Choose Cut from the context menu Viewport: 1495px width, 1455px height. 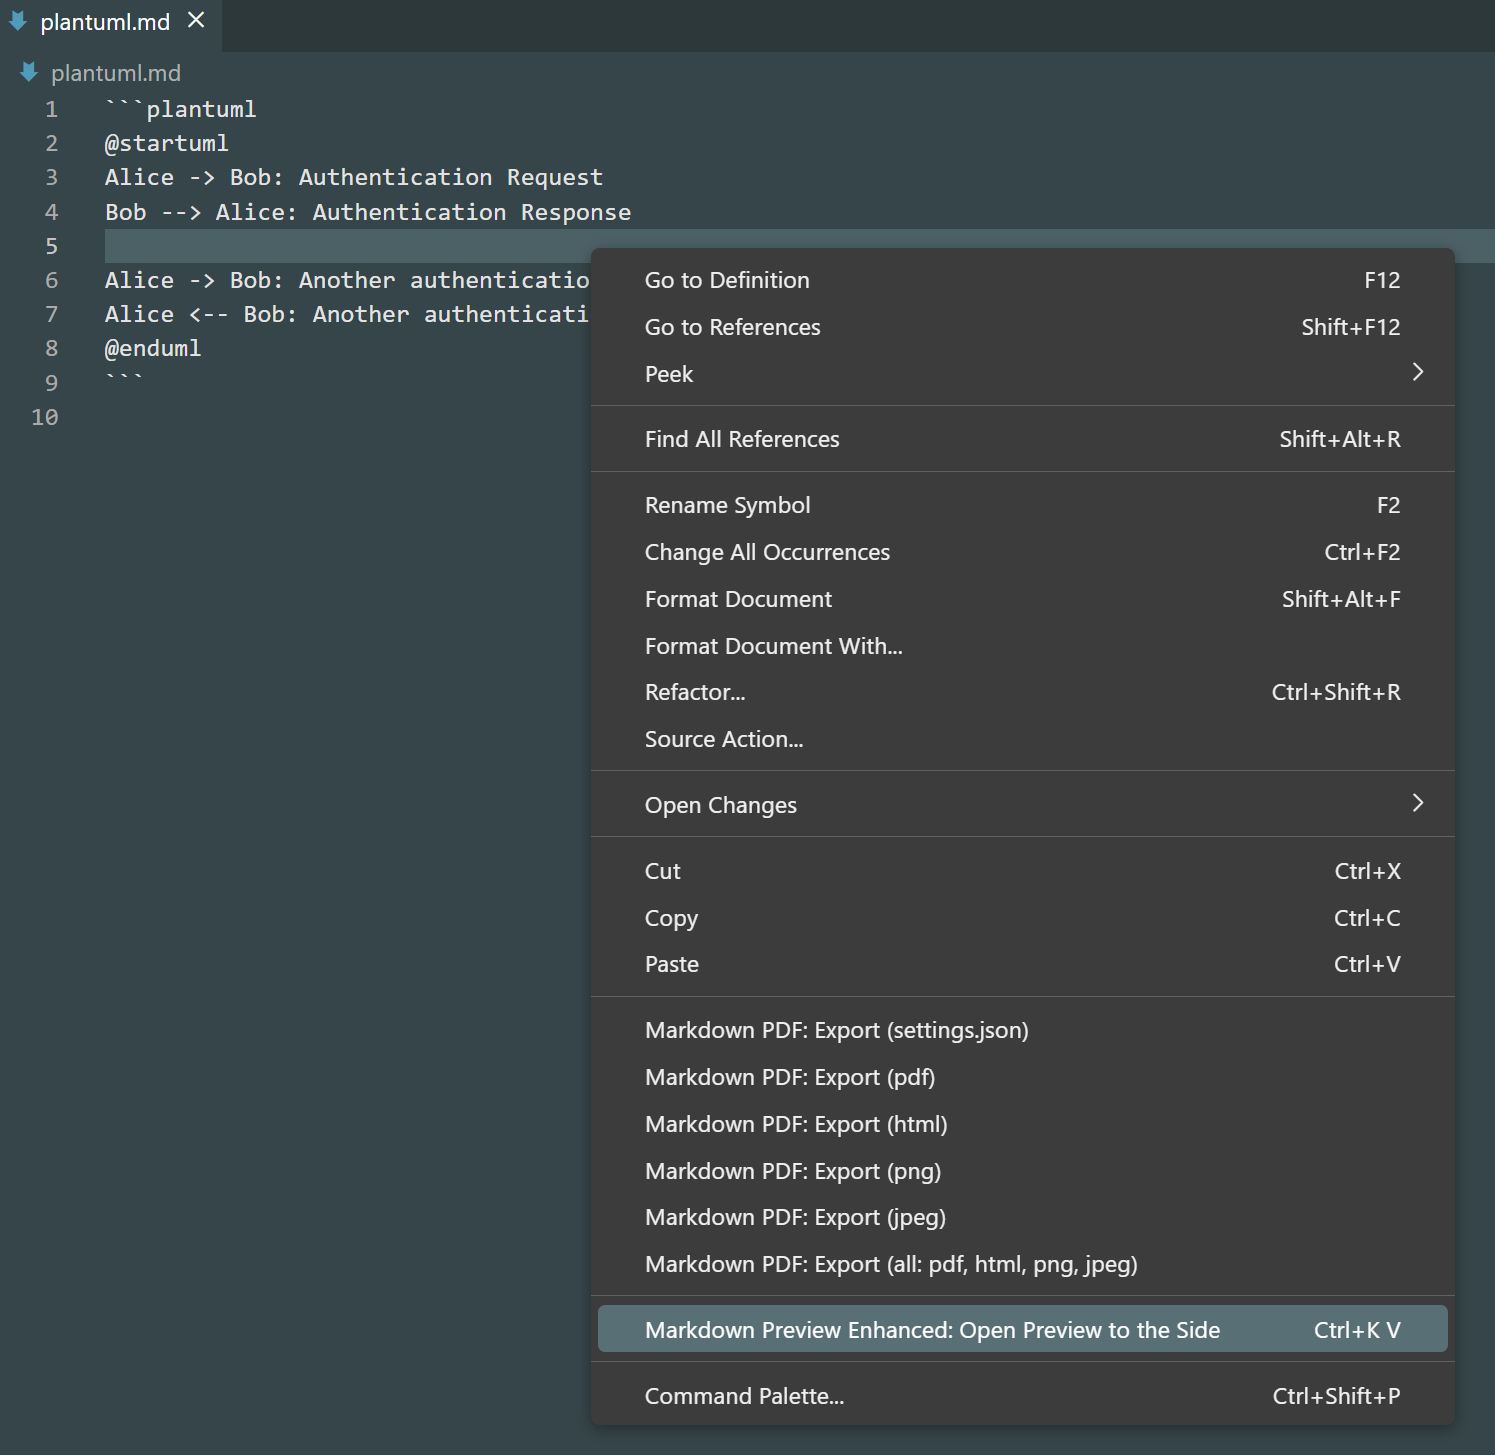point(1022,871)
